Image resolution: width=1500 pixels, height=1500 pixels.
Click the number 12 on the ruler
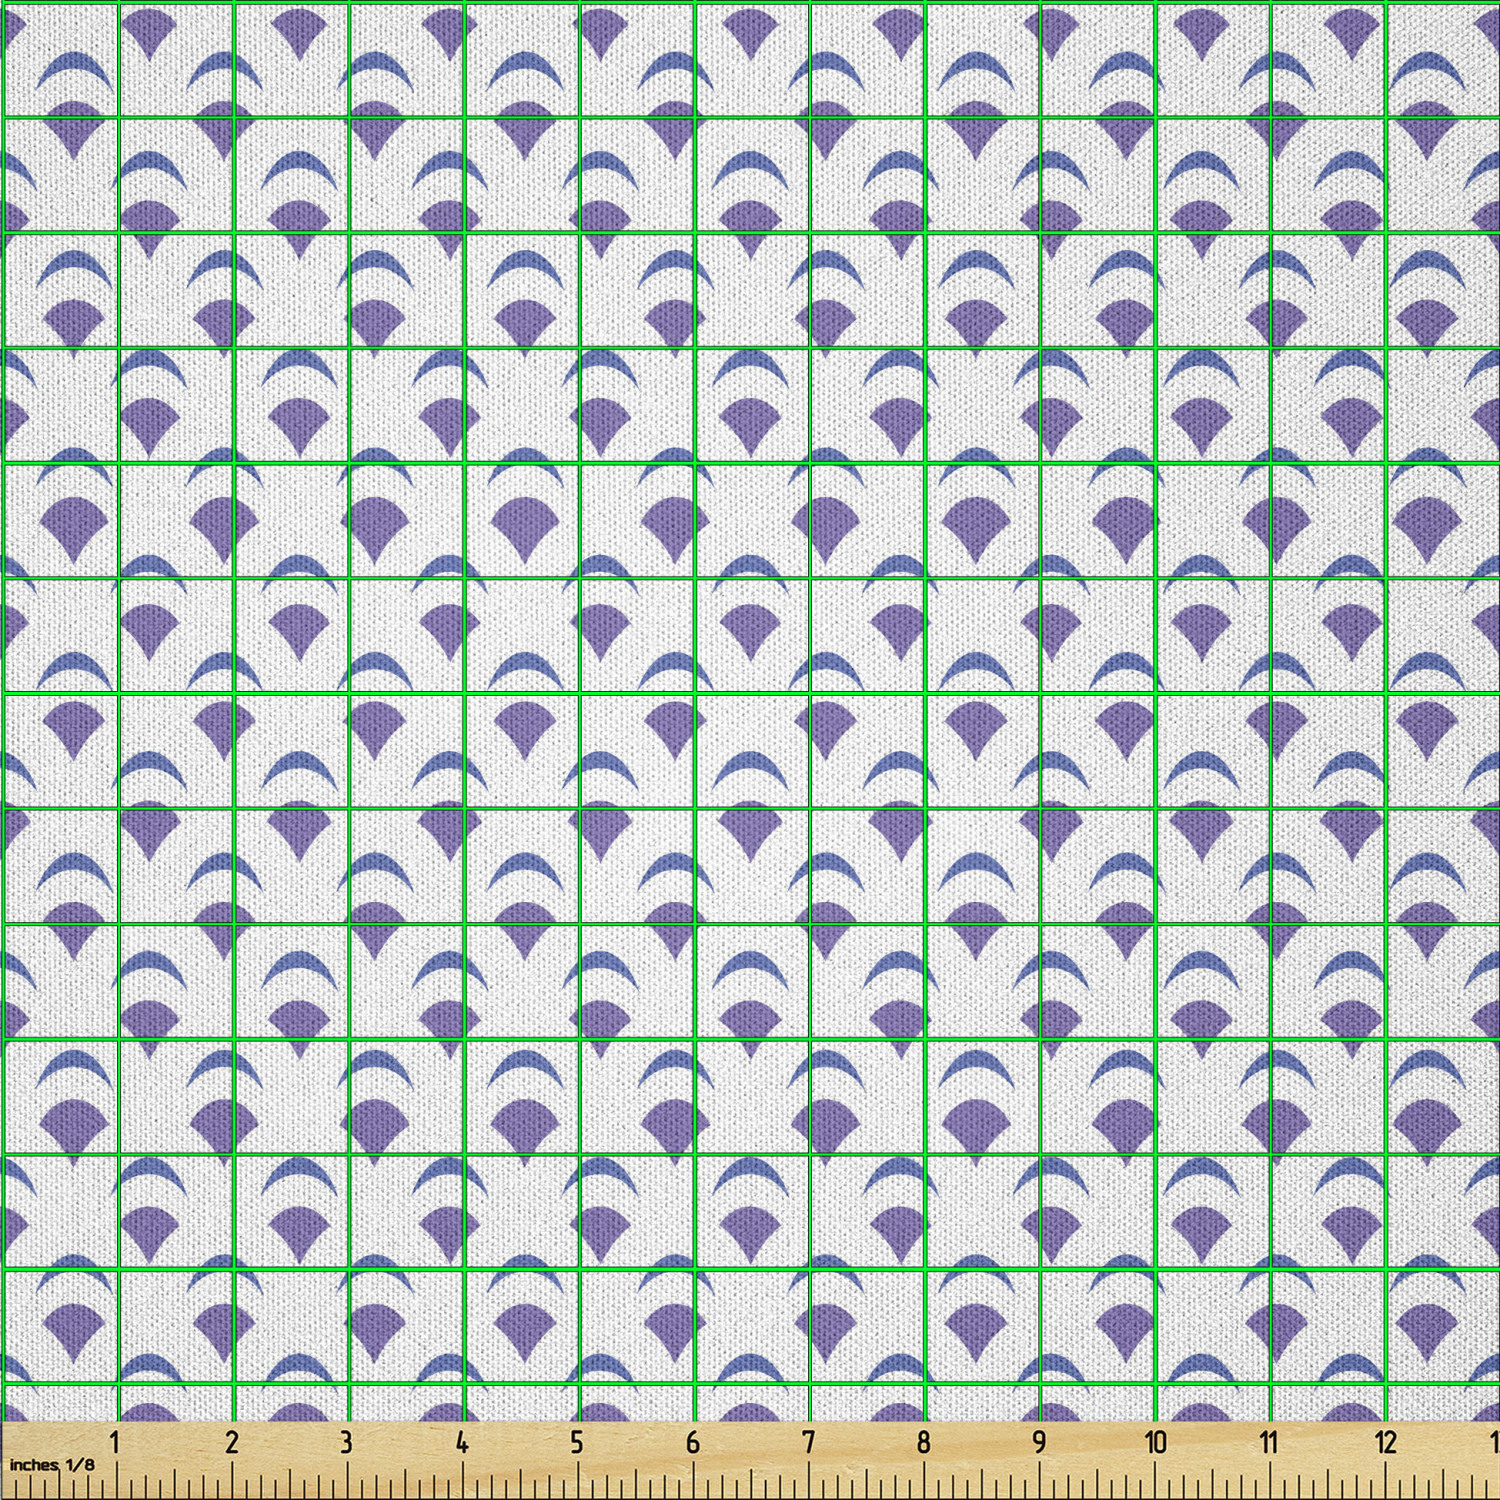point(1385,1442)
